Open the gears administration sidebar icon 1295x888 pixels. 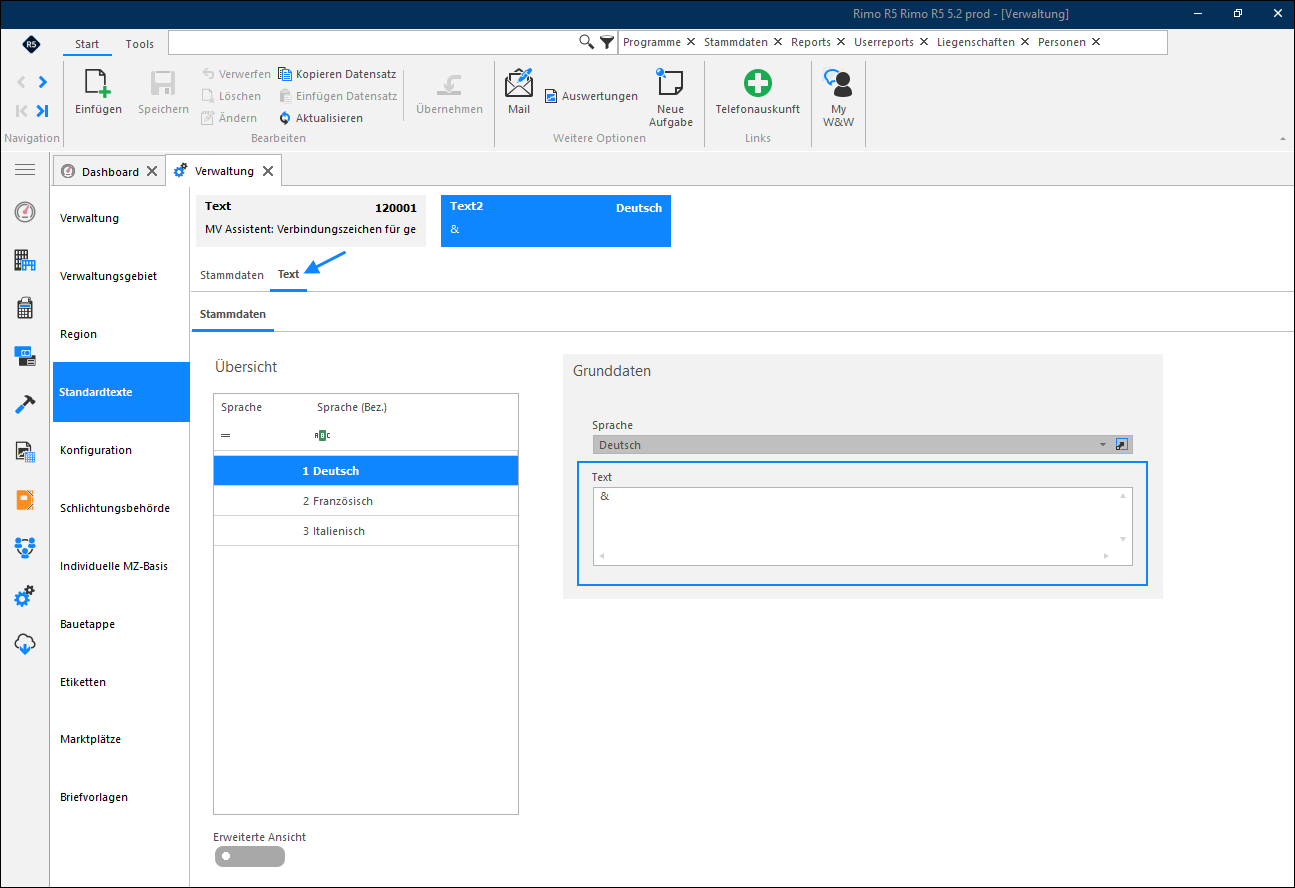coord(25,597)
